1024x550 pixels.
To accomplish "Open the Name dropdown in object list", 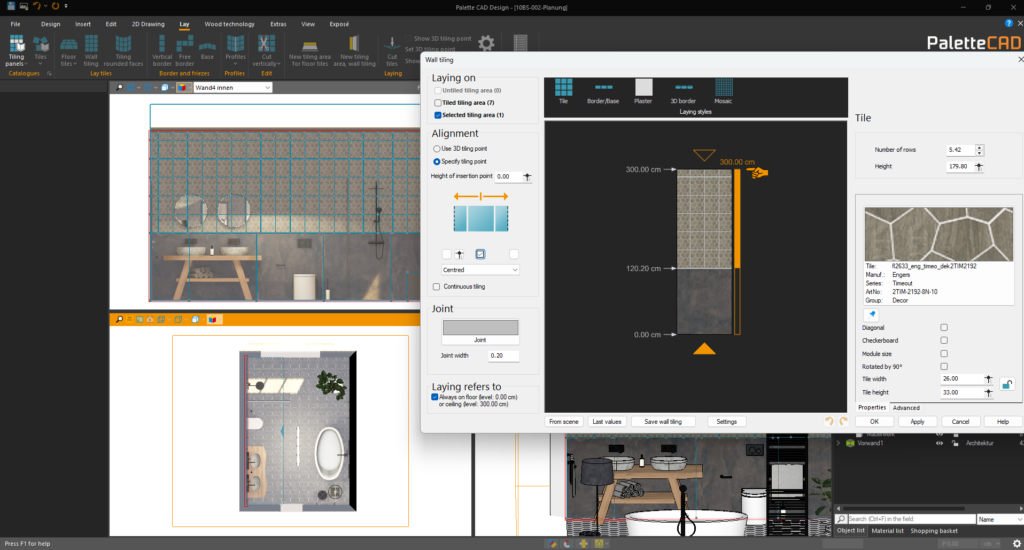I will 997,519.
